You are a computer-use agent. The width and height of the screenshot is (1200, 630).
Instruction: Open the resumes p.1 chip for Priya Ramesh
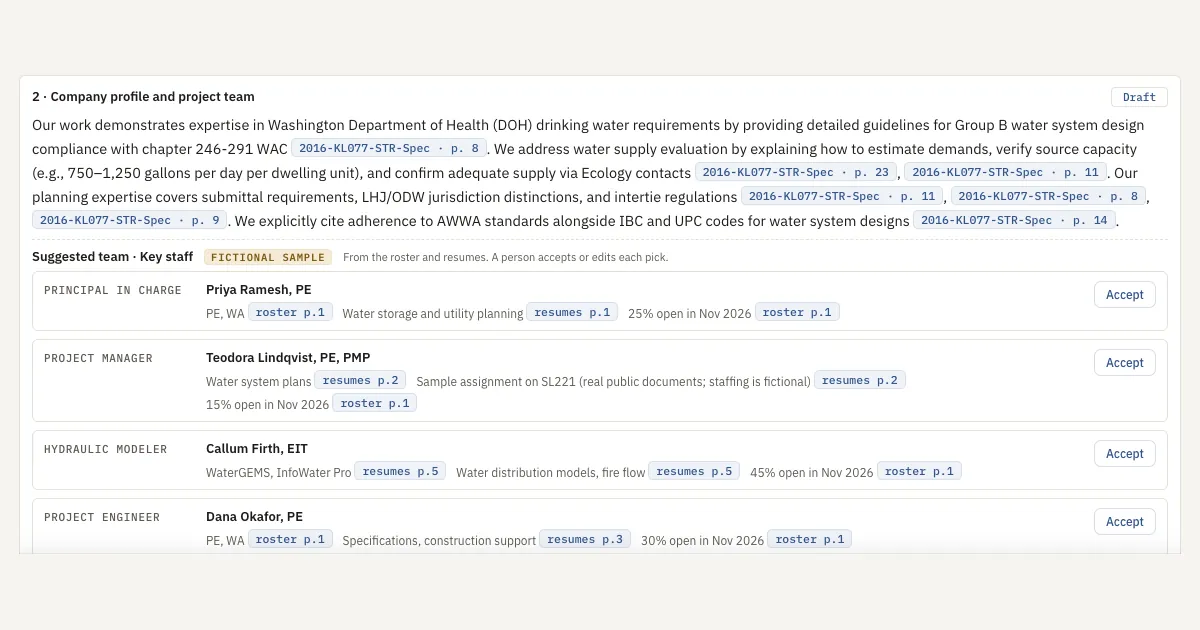pyautogui.click(x=572, y=312)
